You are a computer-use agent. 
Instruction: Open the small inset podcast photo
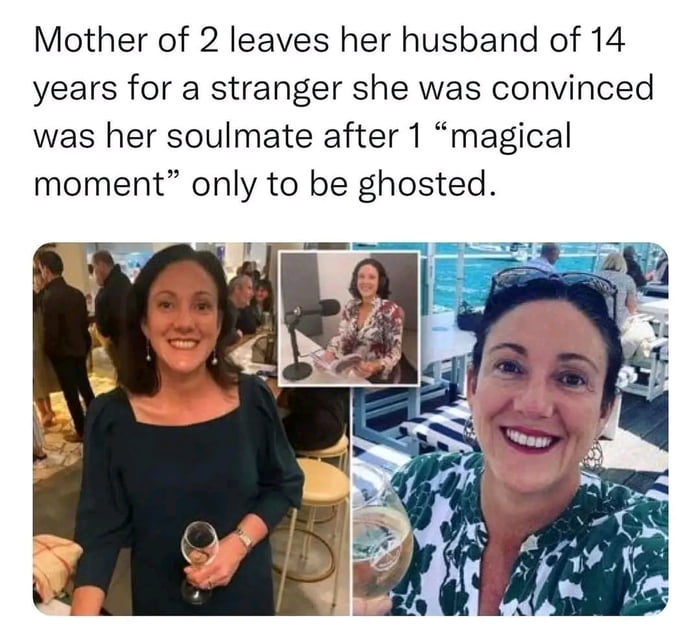point(349,318)
